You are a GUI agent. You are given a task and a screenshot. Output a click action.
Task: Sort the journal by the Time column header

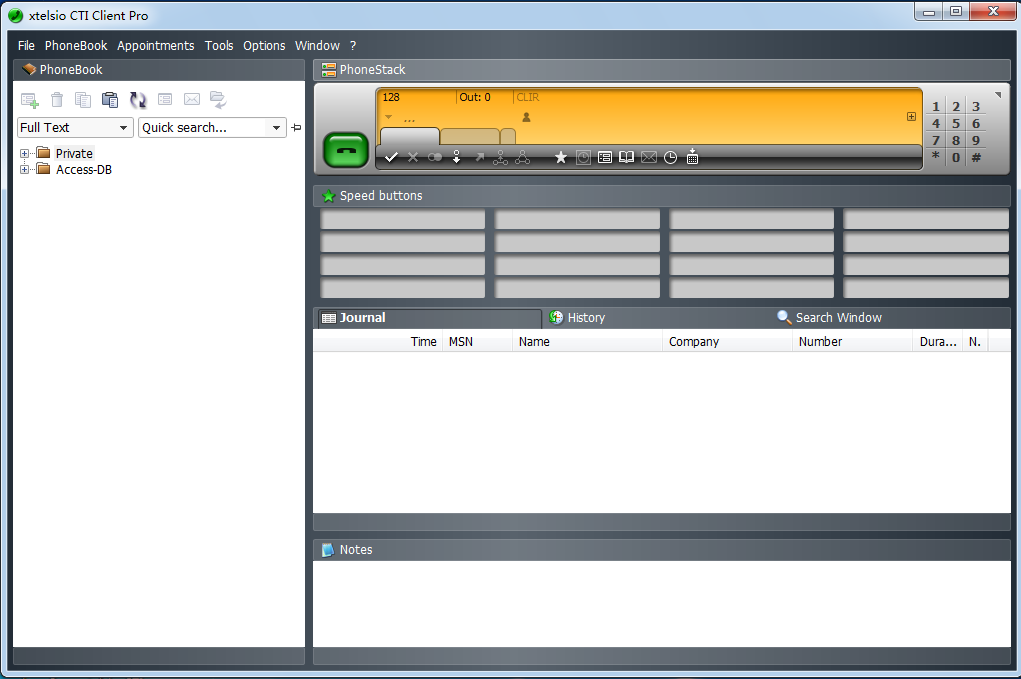pyautogui.click(x=378, y=342)
